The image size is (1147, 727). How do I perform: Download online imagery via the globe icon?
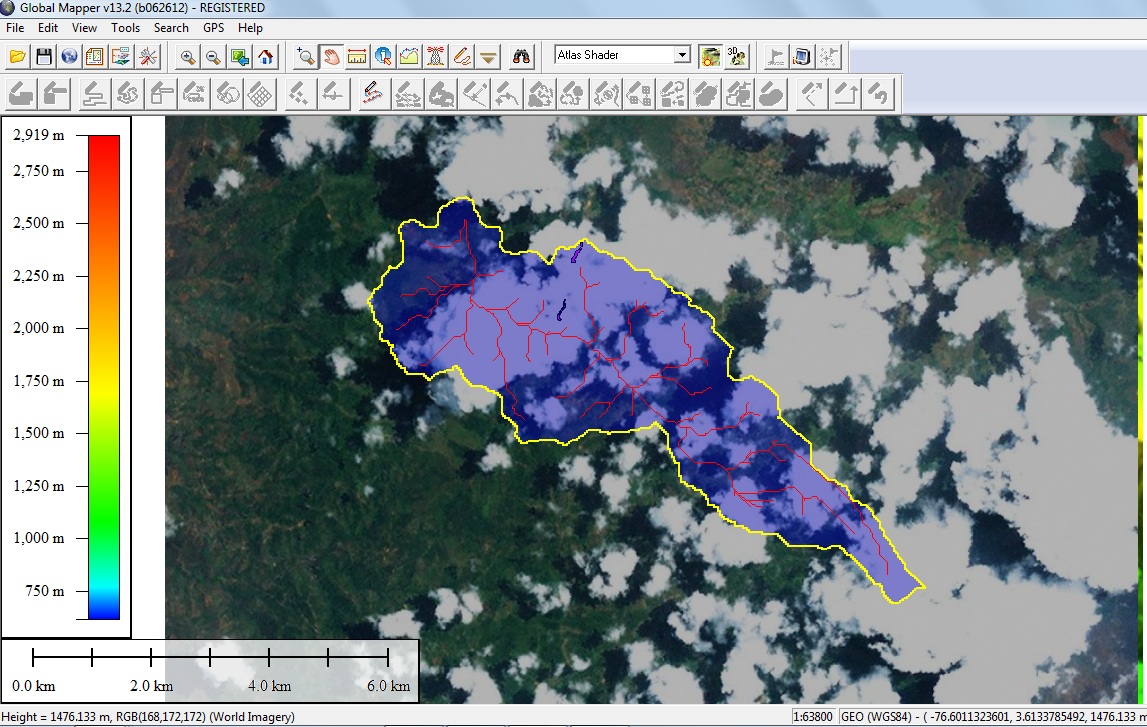click(68, 56)
